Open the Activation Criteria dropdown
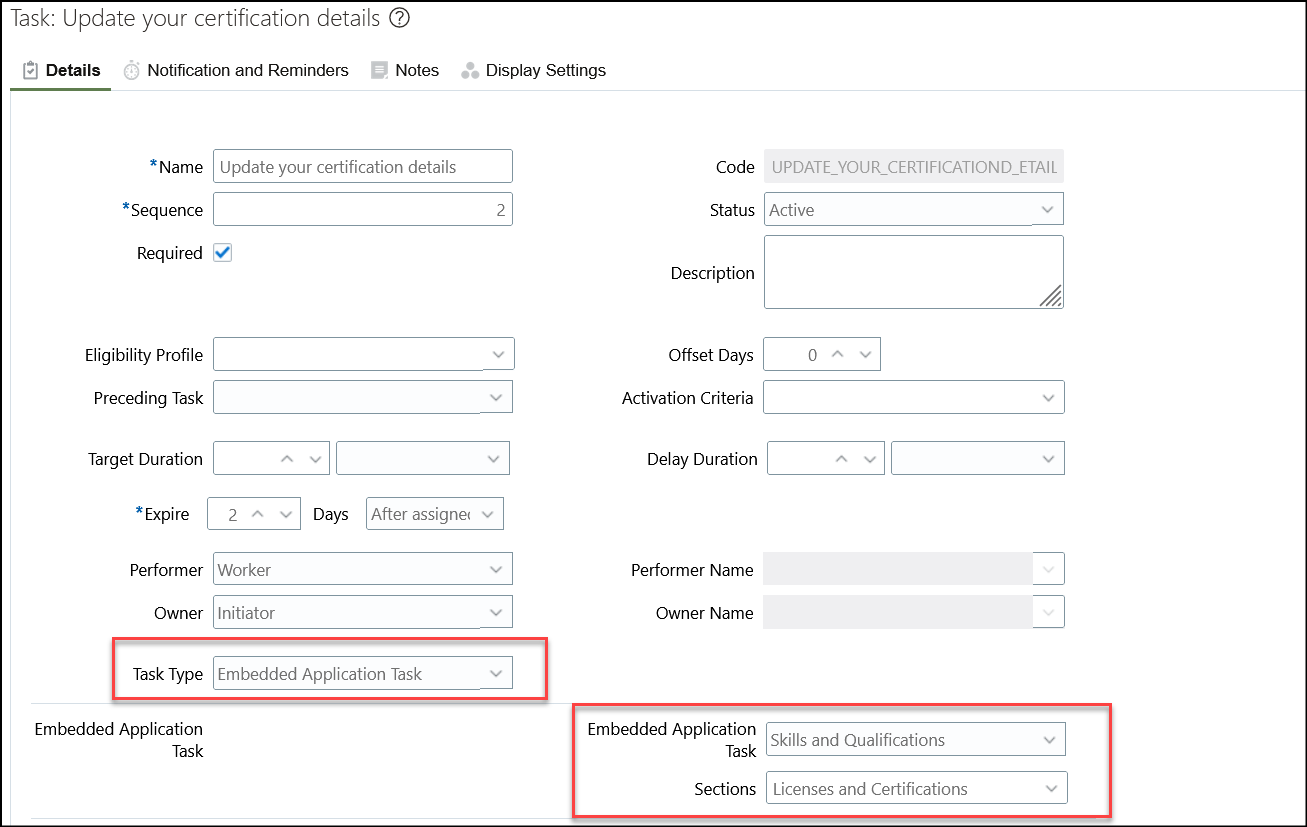 coord(914,397)
